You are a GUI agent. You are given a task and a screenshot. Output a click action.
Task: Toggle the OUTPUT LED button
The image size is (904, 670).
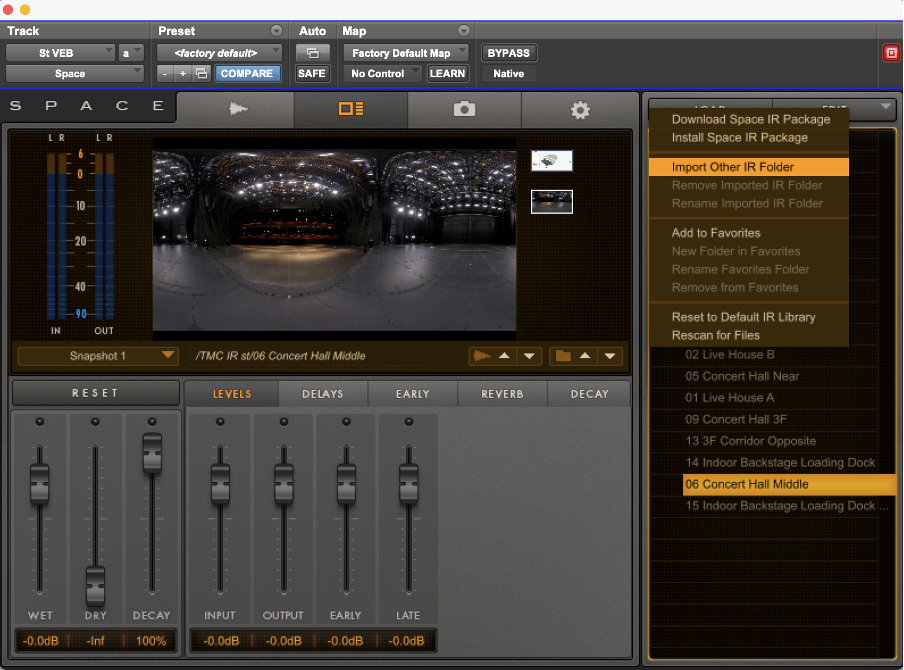[x=284, y=422]
